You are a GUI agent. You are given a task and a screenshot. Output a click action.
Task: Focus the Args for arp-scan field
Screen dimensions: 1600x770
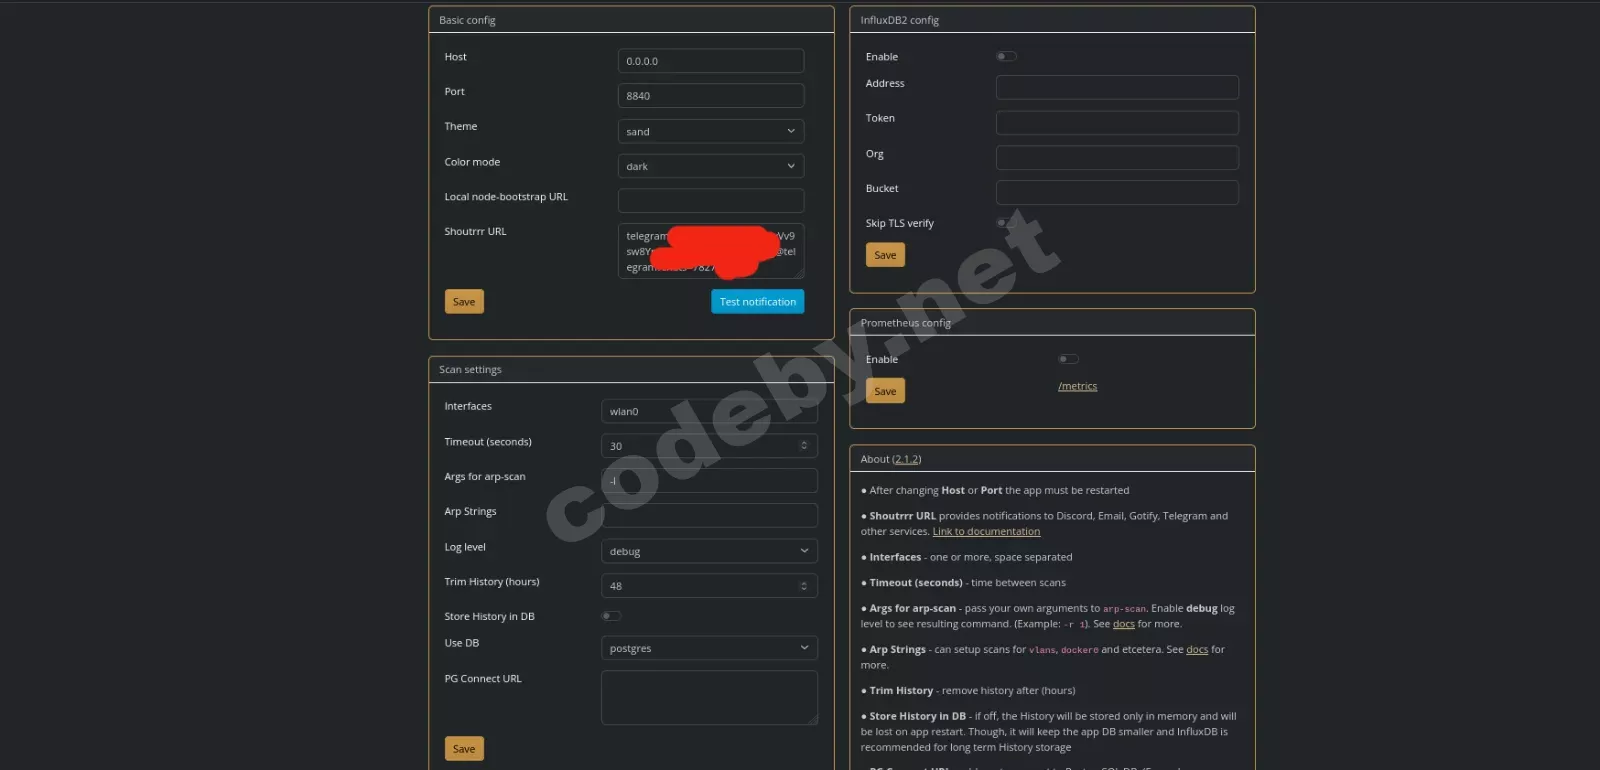[x=709, y=481]
